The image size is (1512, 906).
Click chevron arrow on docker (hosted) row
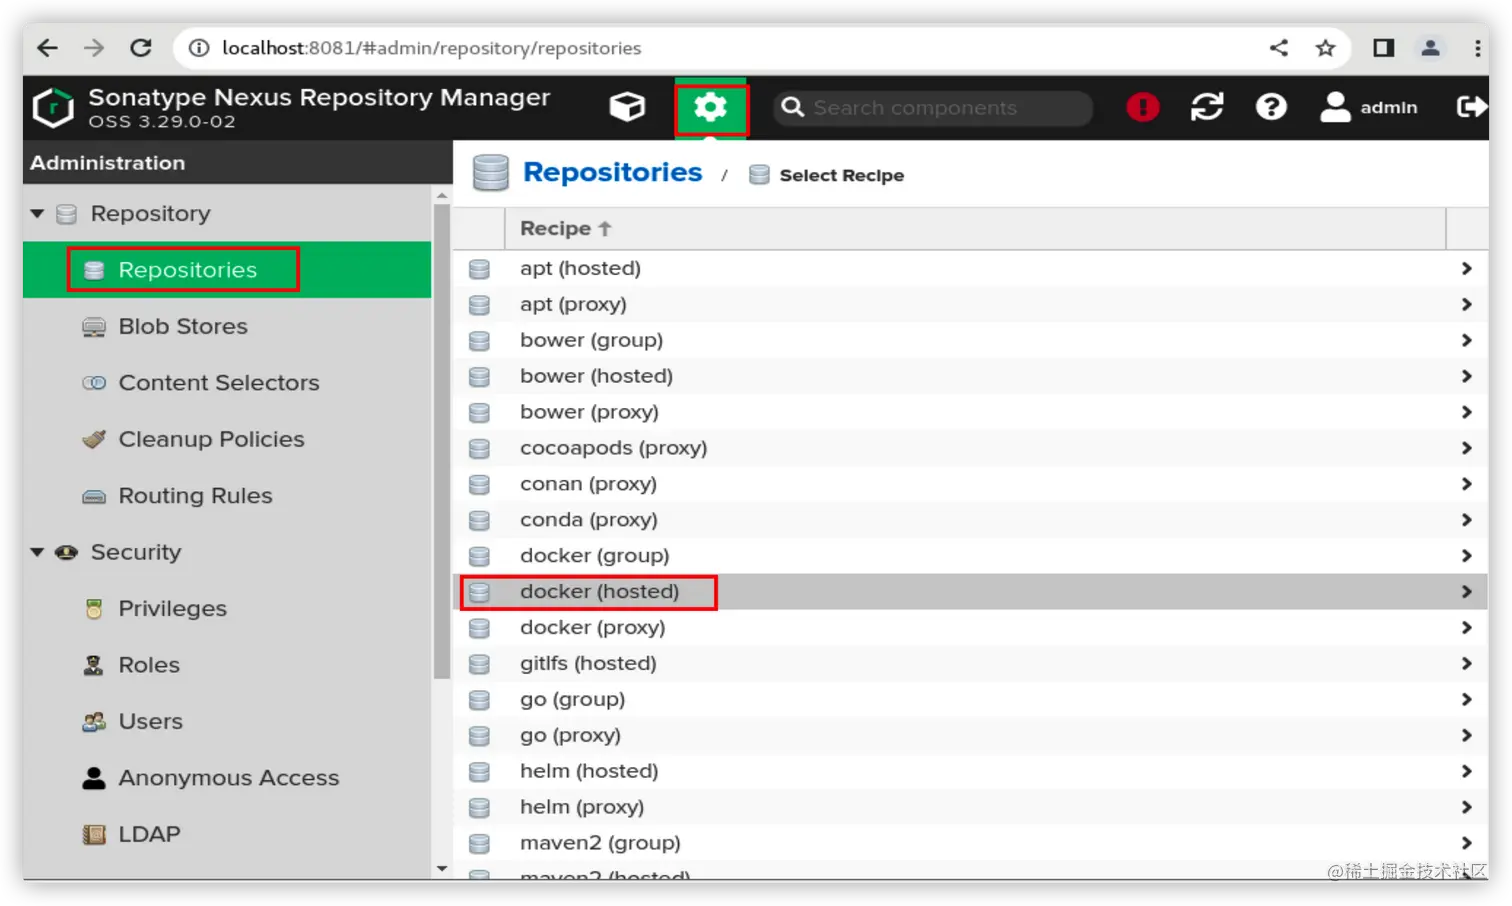1466,592
